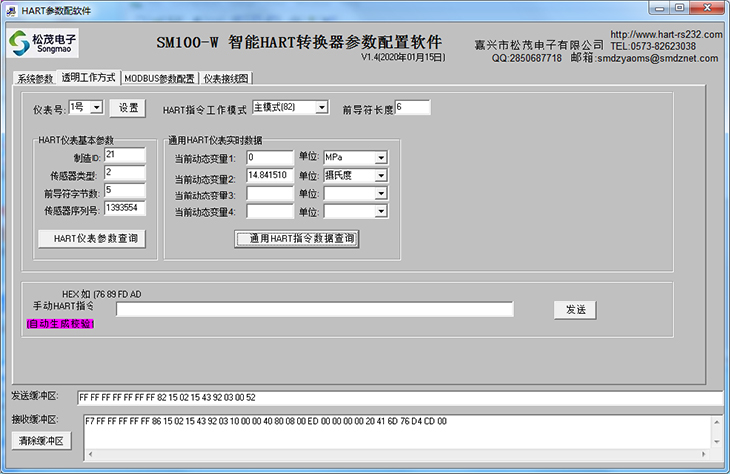This screenshot has height=474, width=730.
Task: Click receive buffer scroll down arrow
Action: point(716,441)
